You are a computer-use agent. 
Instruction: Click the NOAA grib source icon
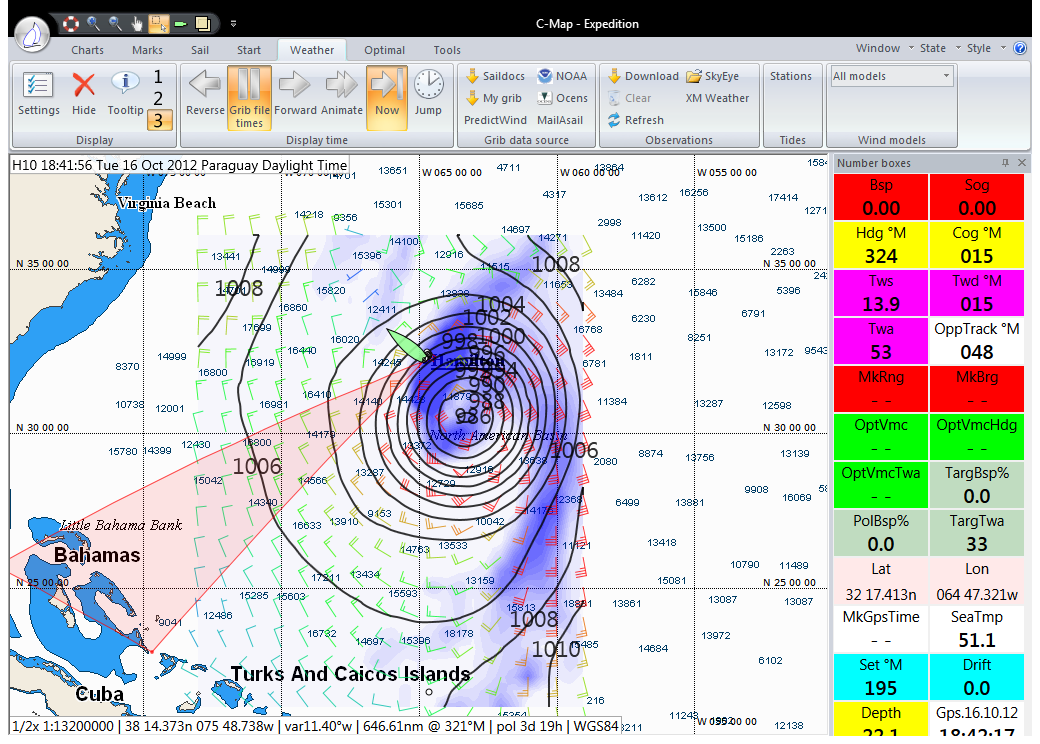[x=562, y=76]
